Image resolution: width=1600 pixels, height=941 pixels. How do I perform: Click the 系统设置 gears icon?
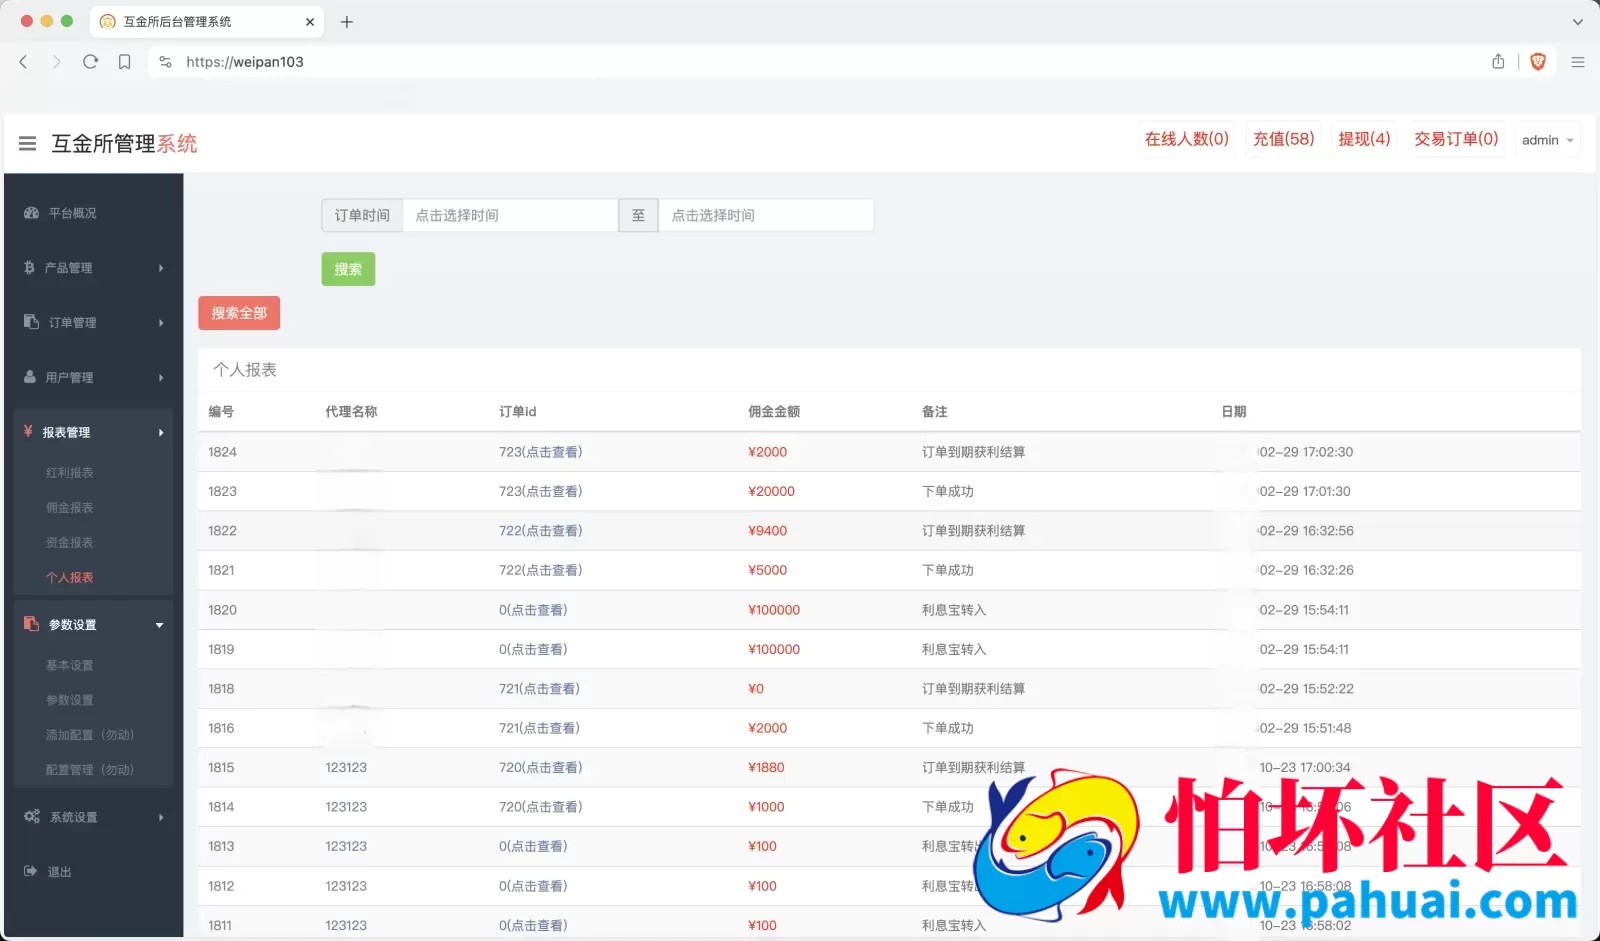click(x=32, y=817)
